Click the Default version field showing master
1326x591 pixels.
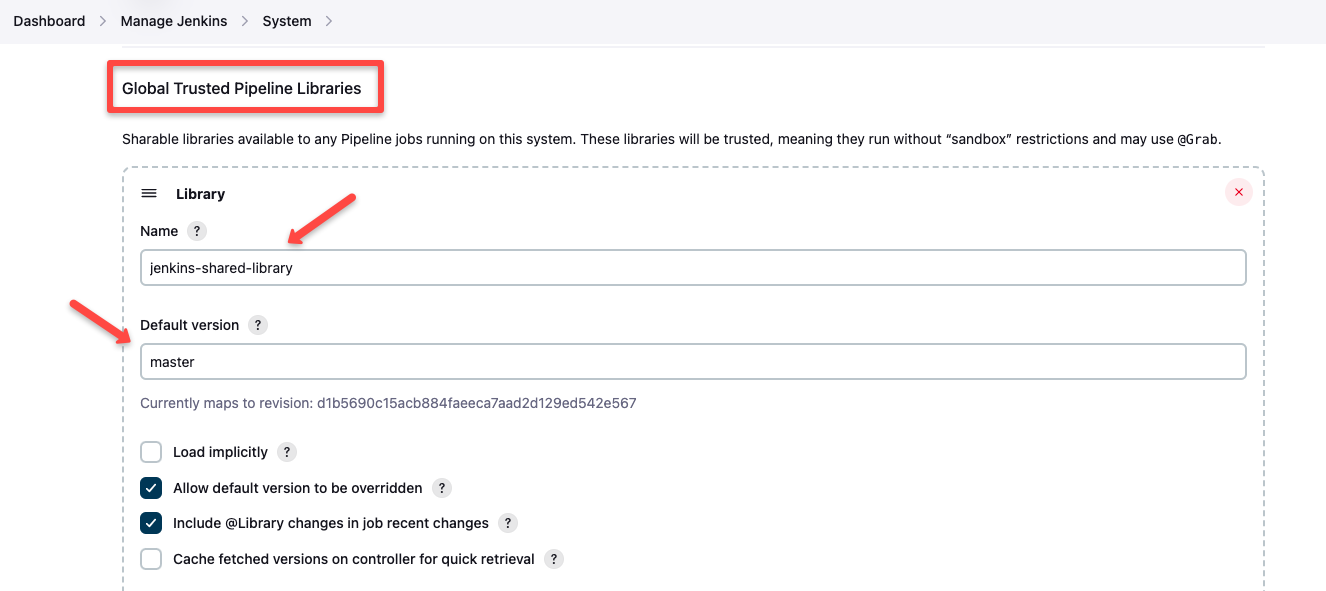693,361
